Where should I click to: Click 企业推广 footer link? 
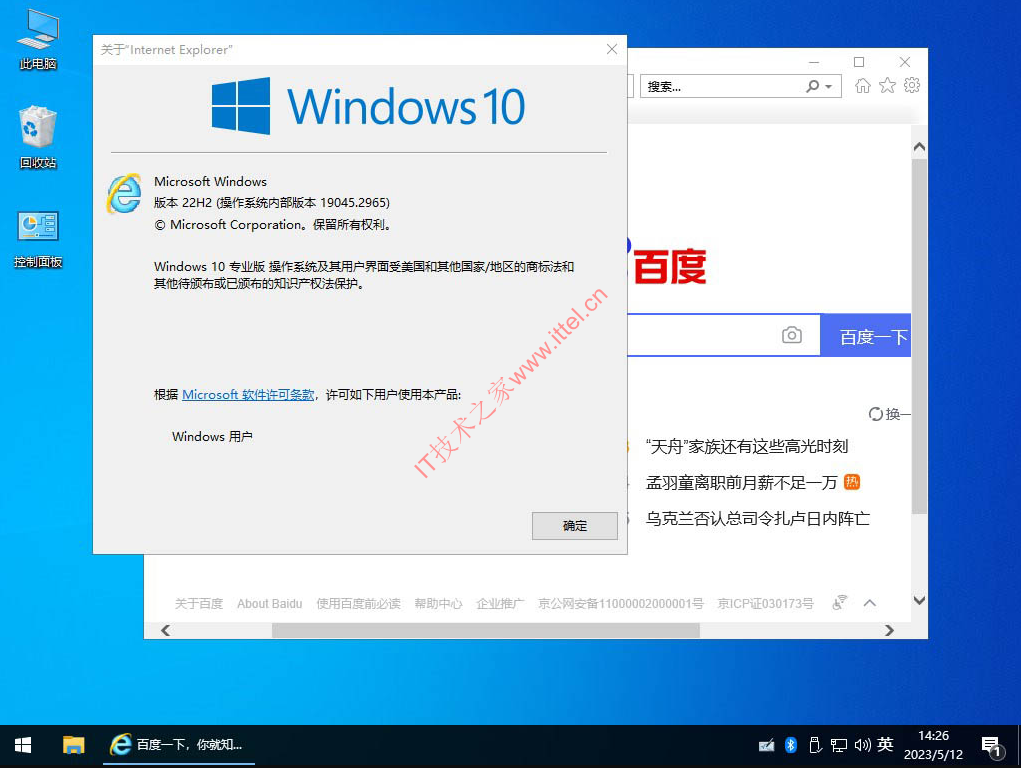pos(500,603)
